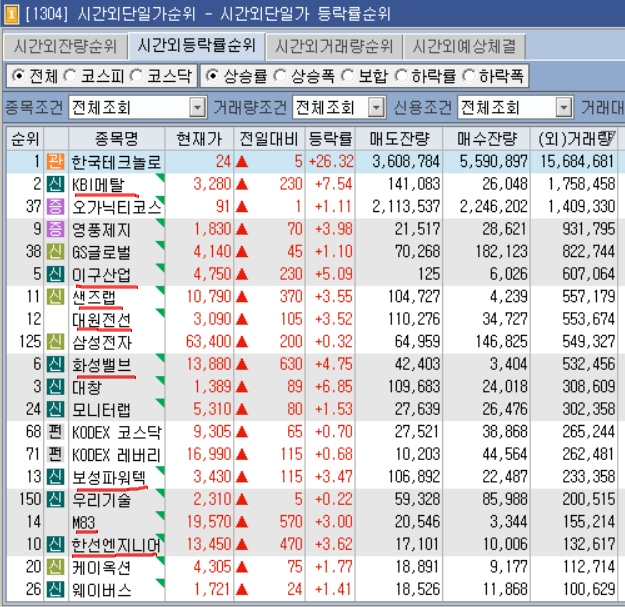Sort by 순위 column header

[x=25, y=139]
